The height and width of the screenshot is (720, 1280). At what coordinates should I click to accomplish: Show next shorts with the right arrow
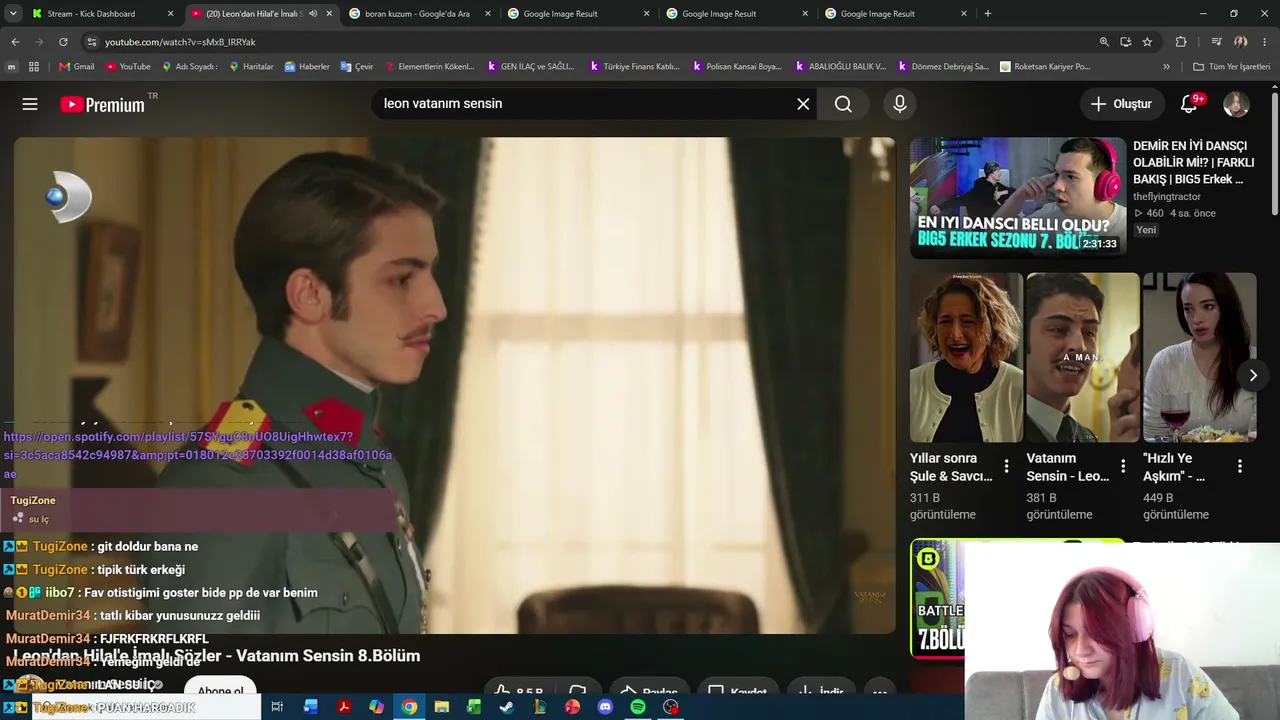[1253, 375]
